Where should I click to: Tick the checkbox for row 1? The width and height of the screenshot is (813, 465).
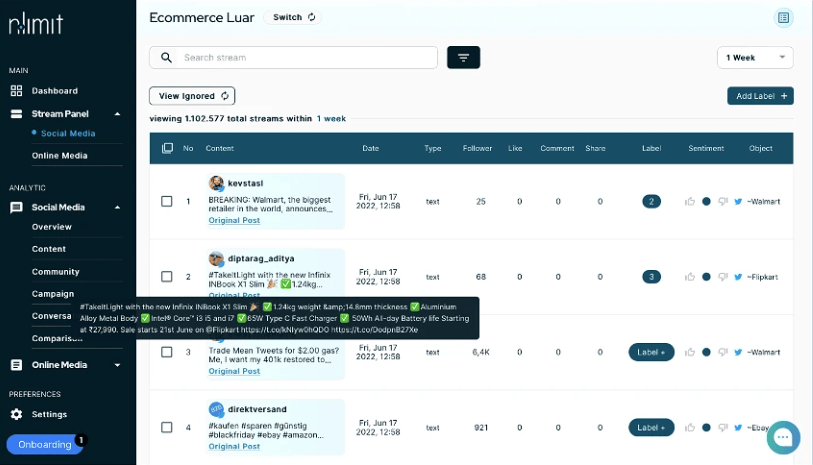(x=166, y=201)
